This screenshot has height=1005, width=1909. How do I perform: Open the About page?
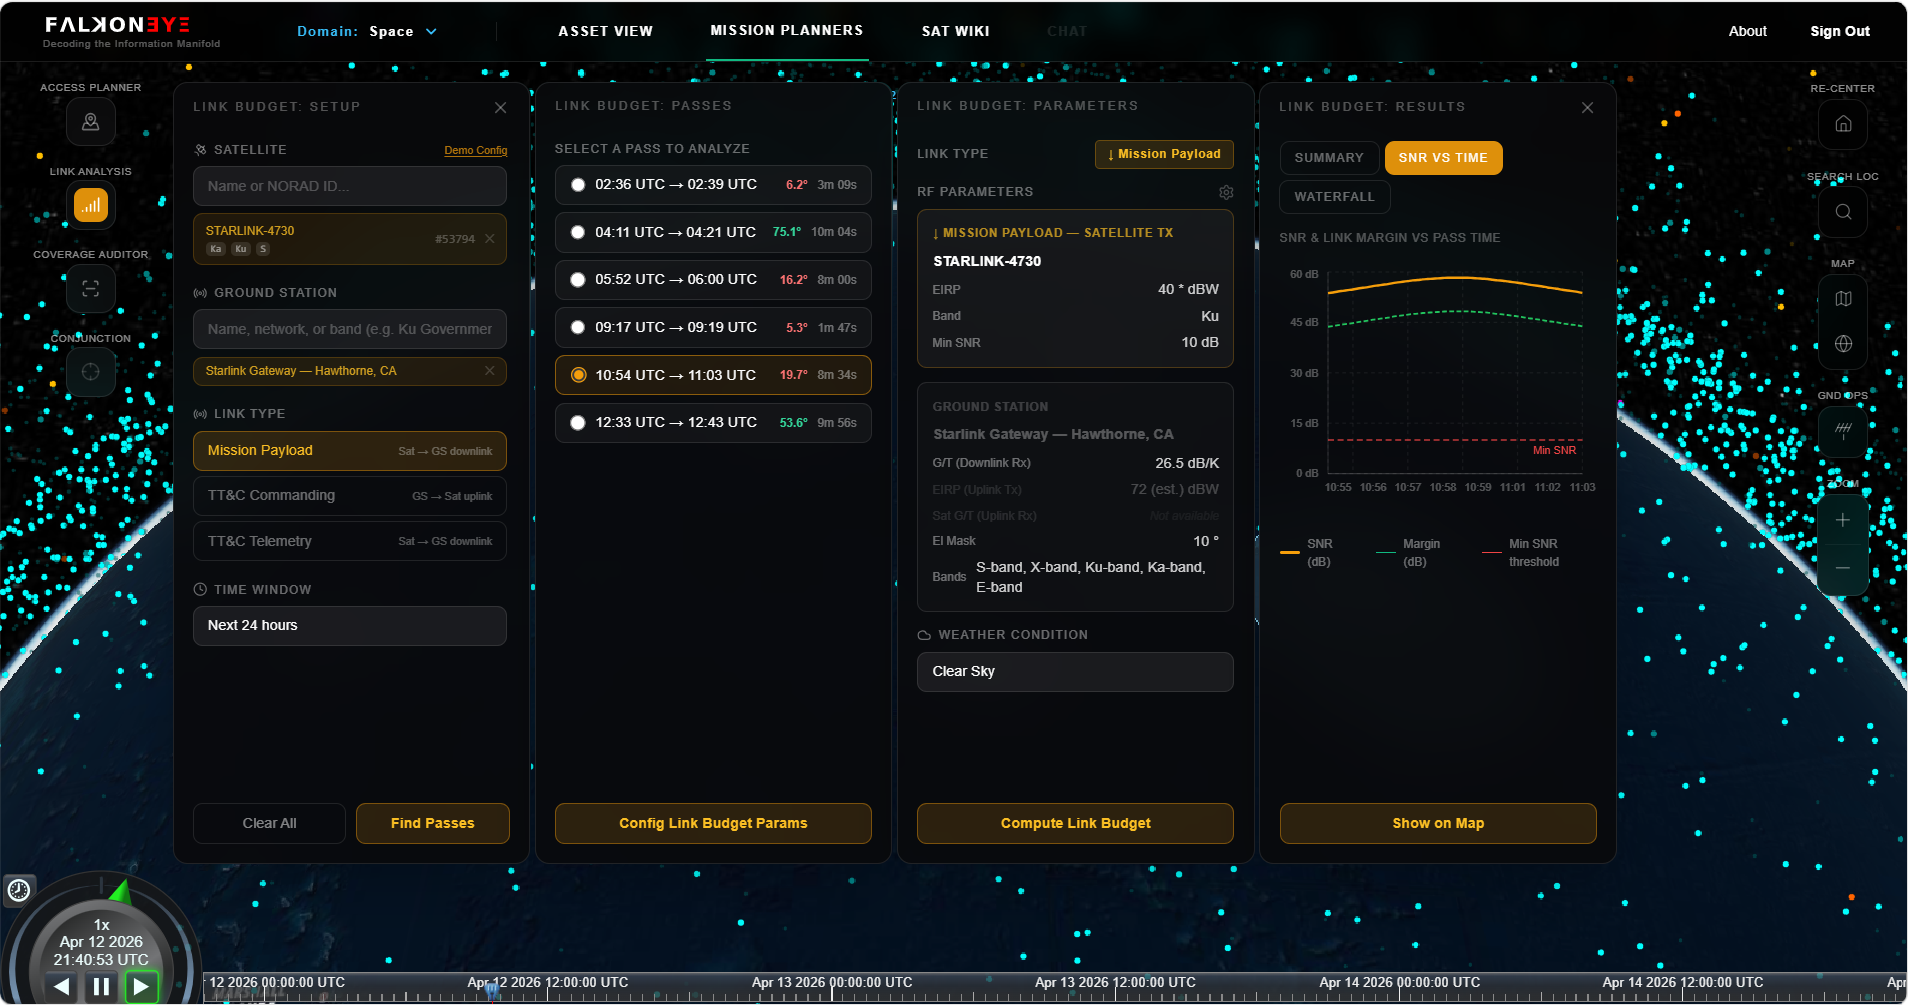pyautogui.click(x=1748, y=31)
